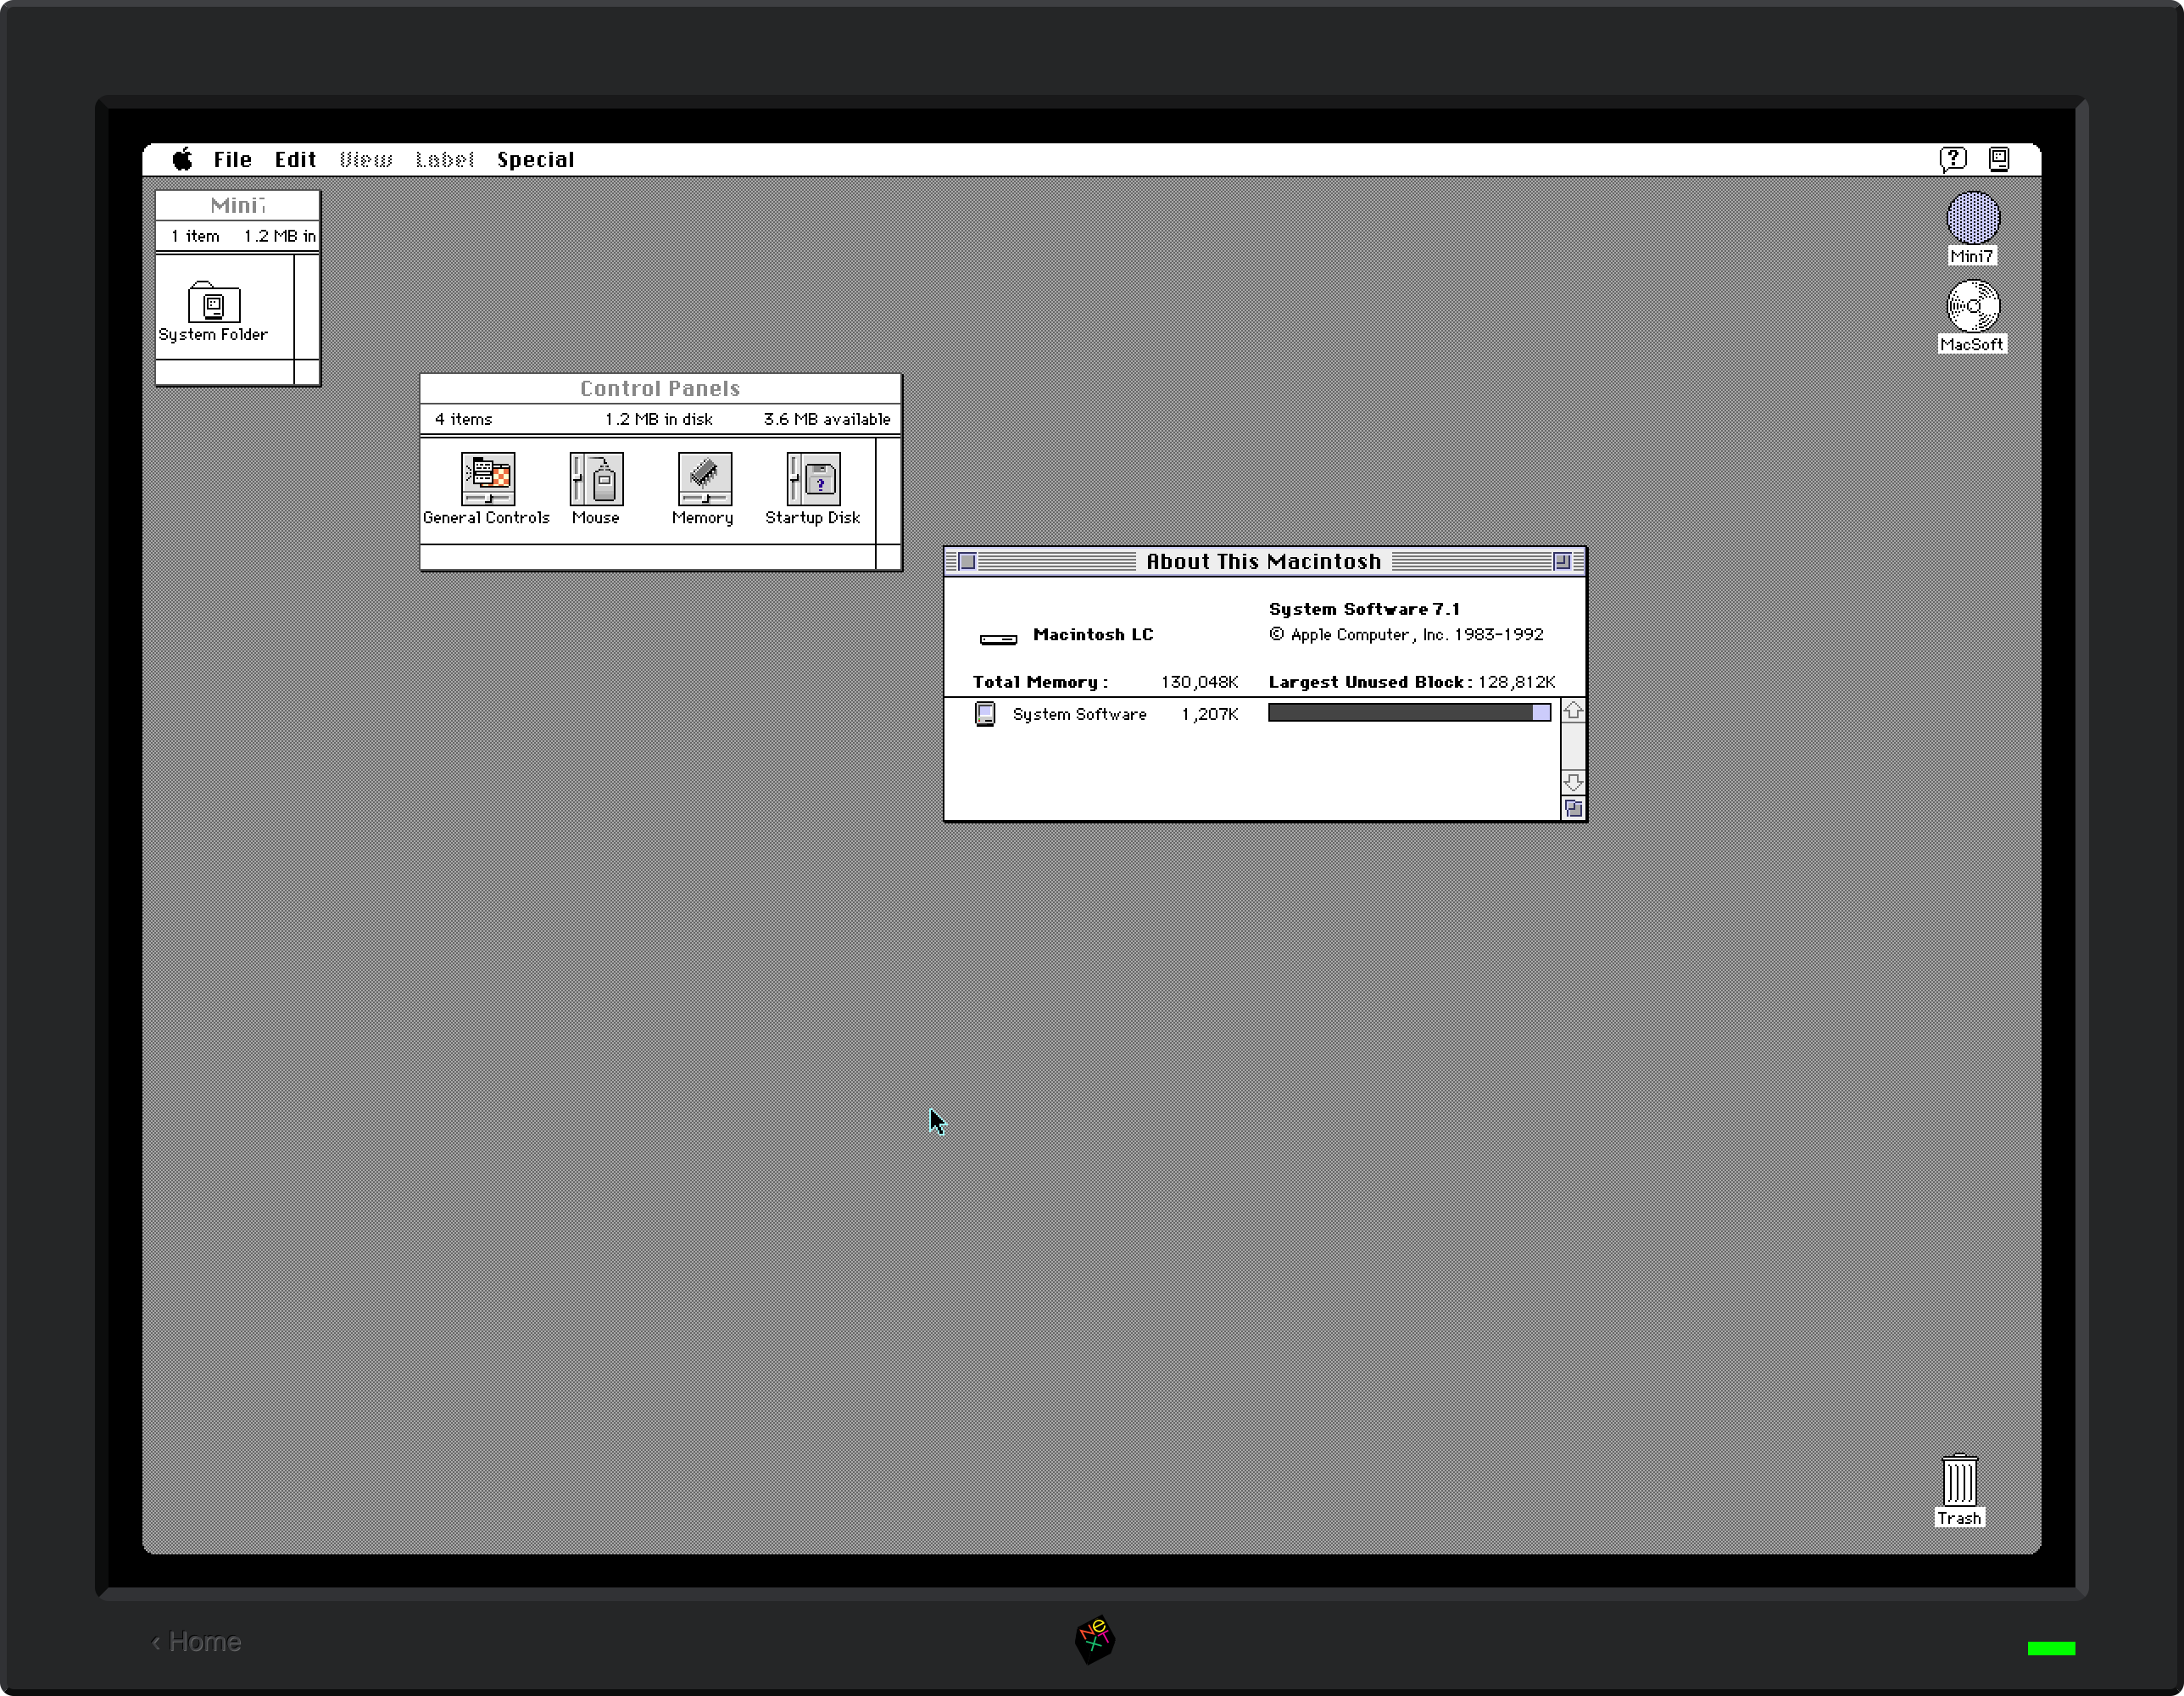Select the Trash icon
The width and height of the screenshot is (2184, 1696).
coord(1959,1480)
